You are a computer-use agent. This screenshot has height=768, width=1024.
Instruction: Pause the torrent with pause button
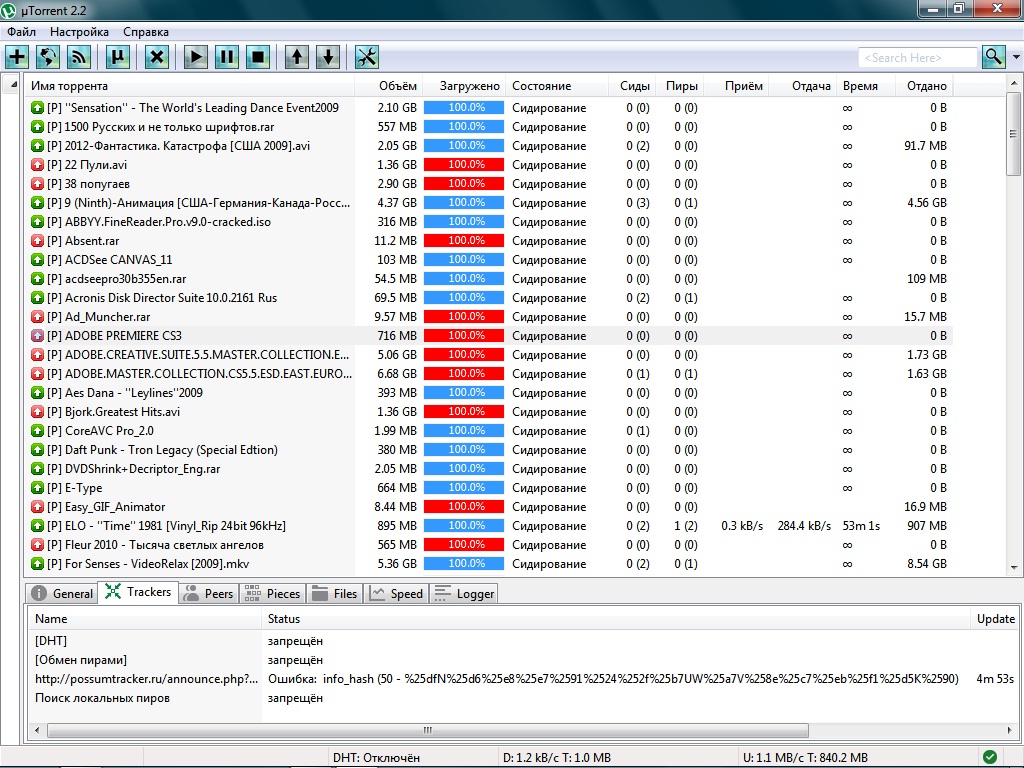227,57
